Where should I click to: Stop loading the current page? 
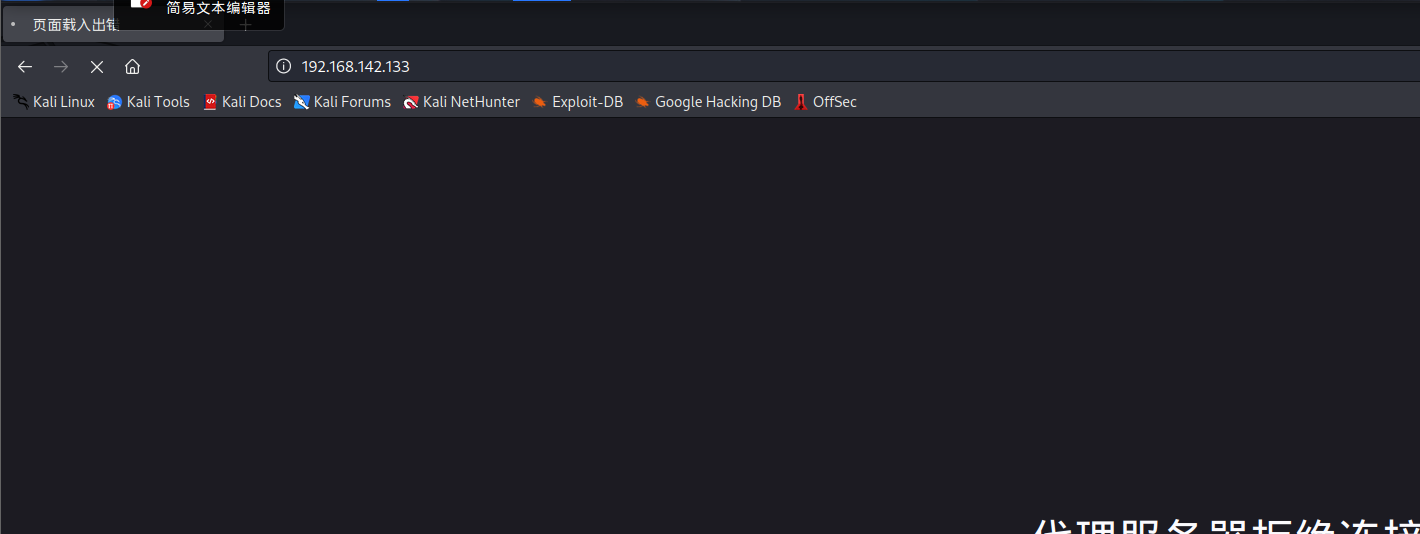click(x=97, y=67)
